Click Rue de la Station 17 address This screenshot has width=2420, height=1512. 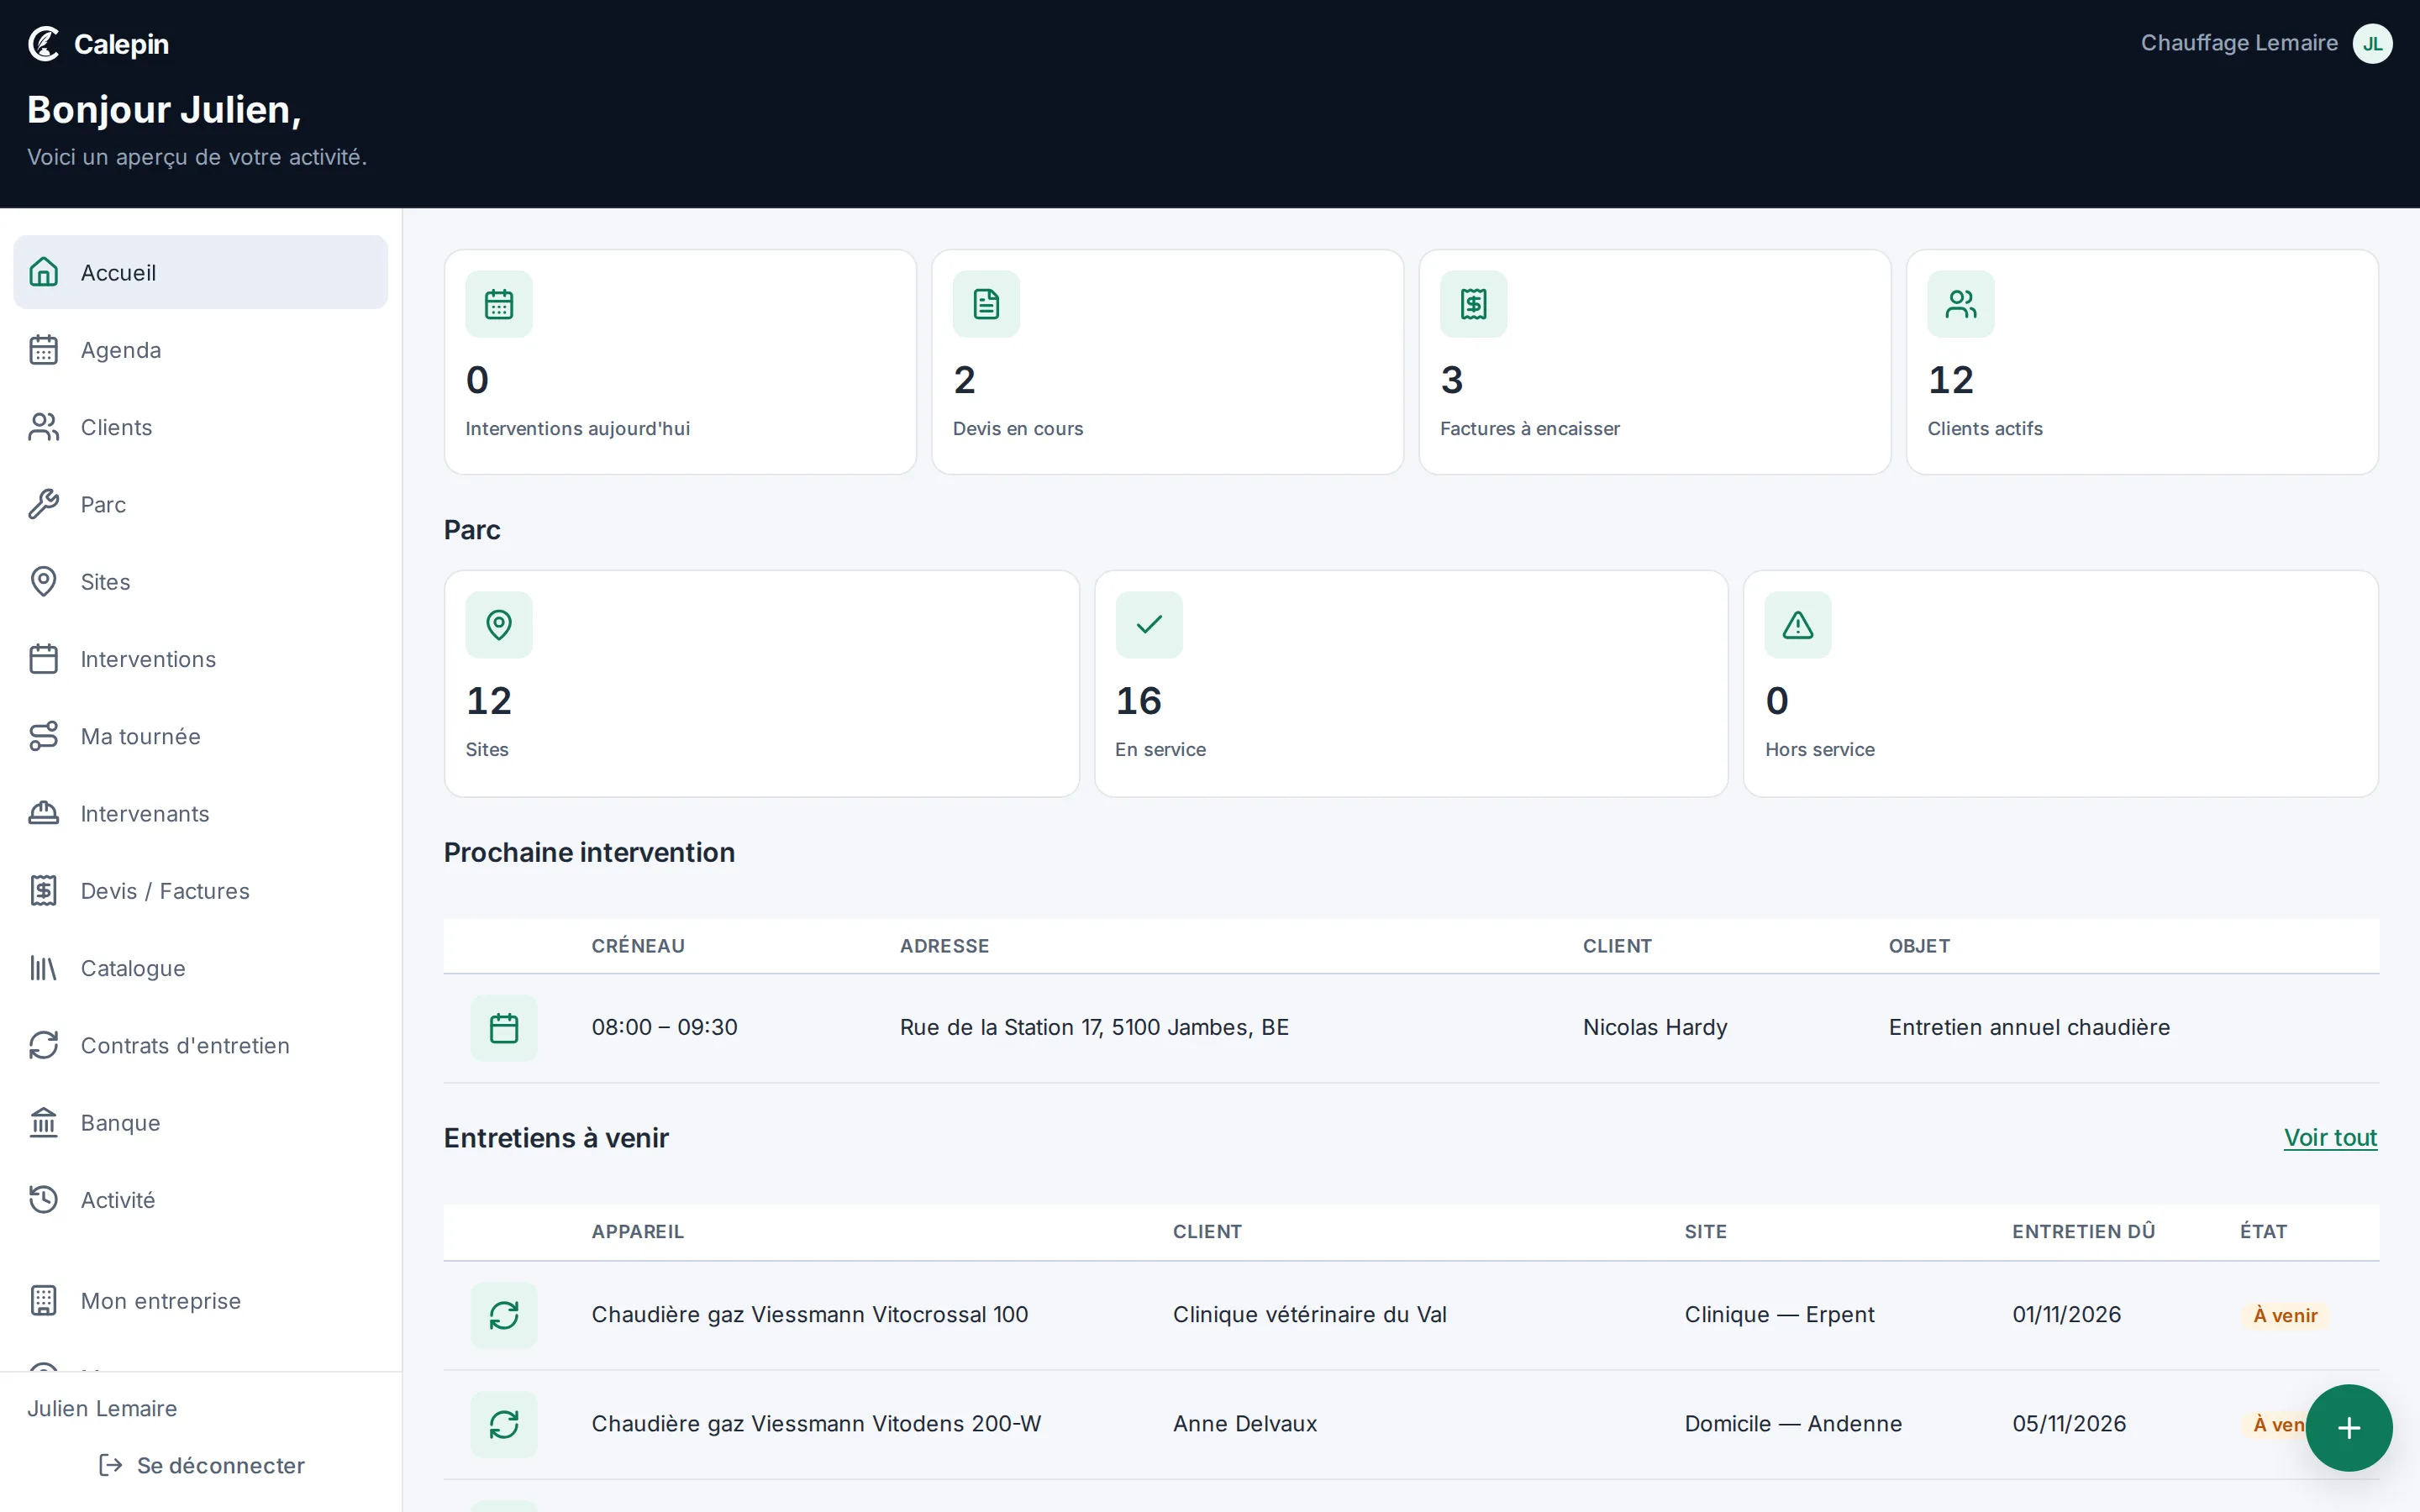1094,1027
